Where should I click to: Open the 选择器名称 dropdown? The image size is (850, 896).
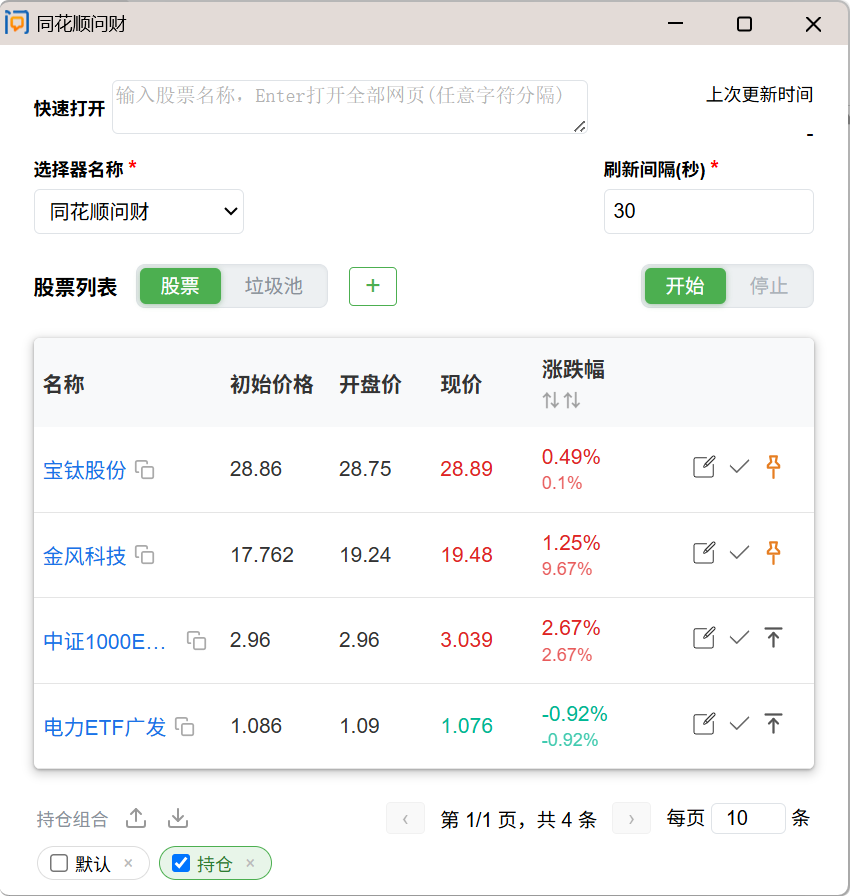pyautogui.click(x=139, y=211)
